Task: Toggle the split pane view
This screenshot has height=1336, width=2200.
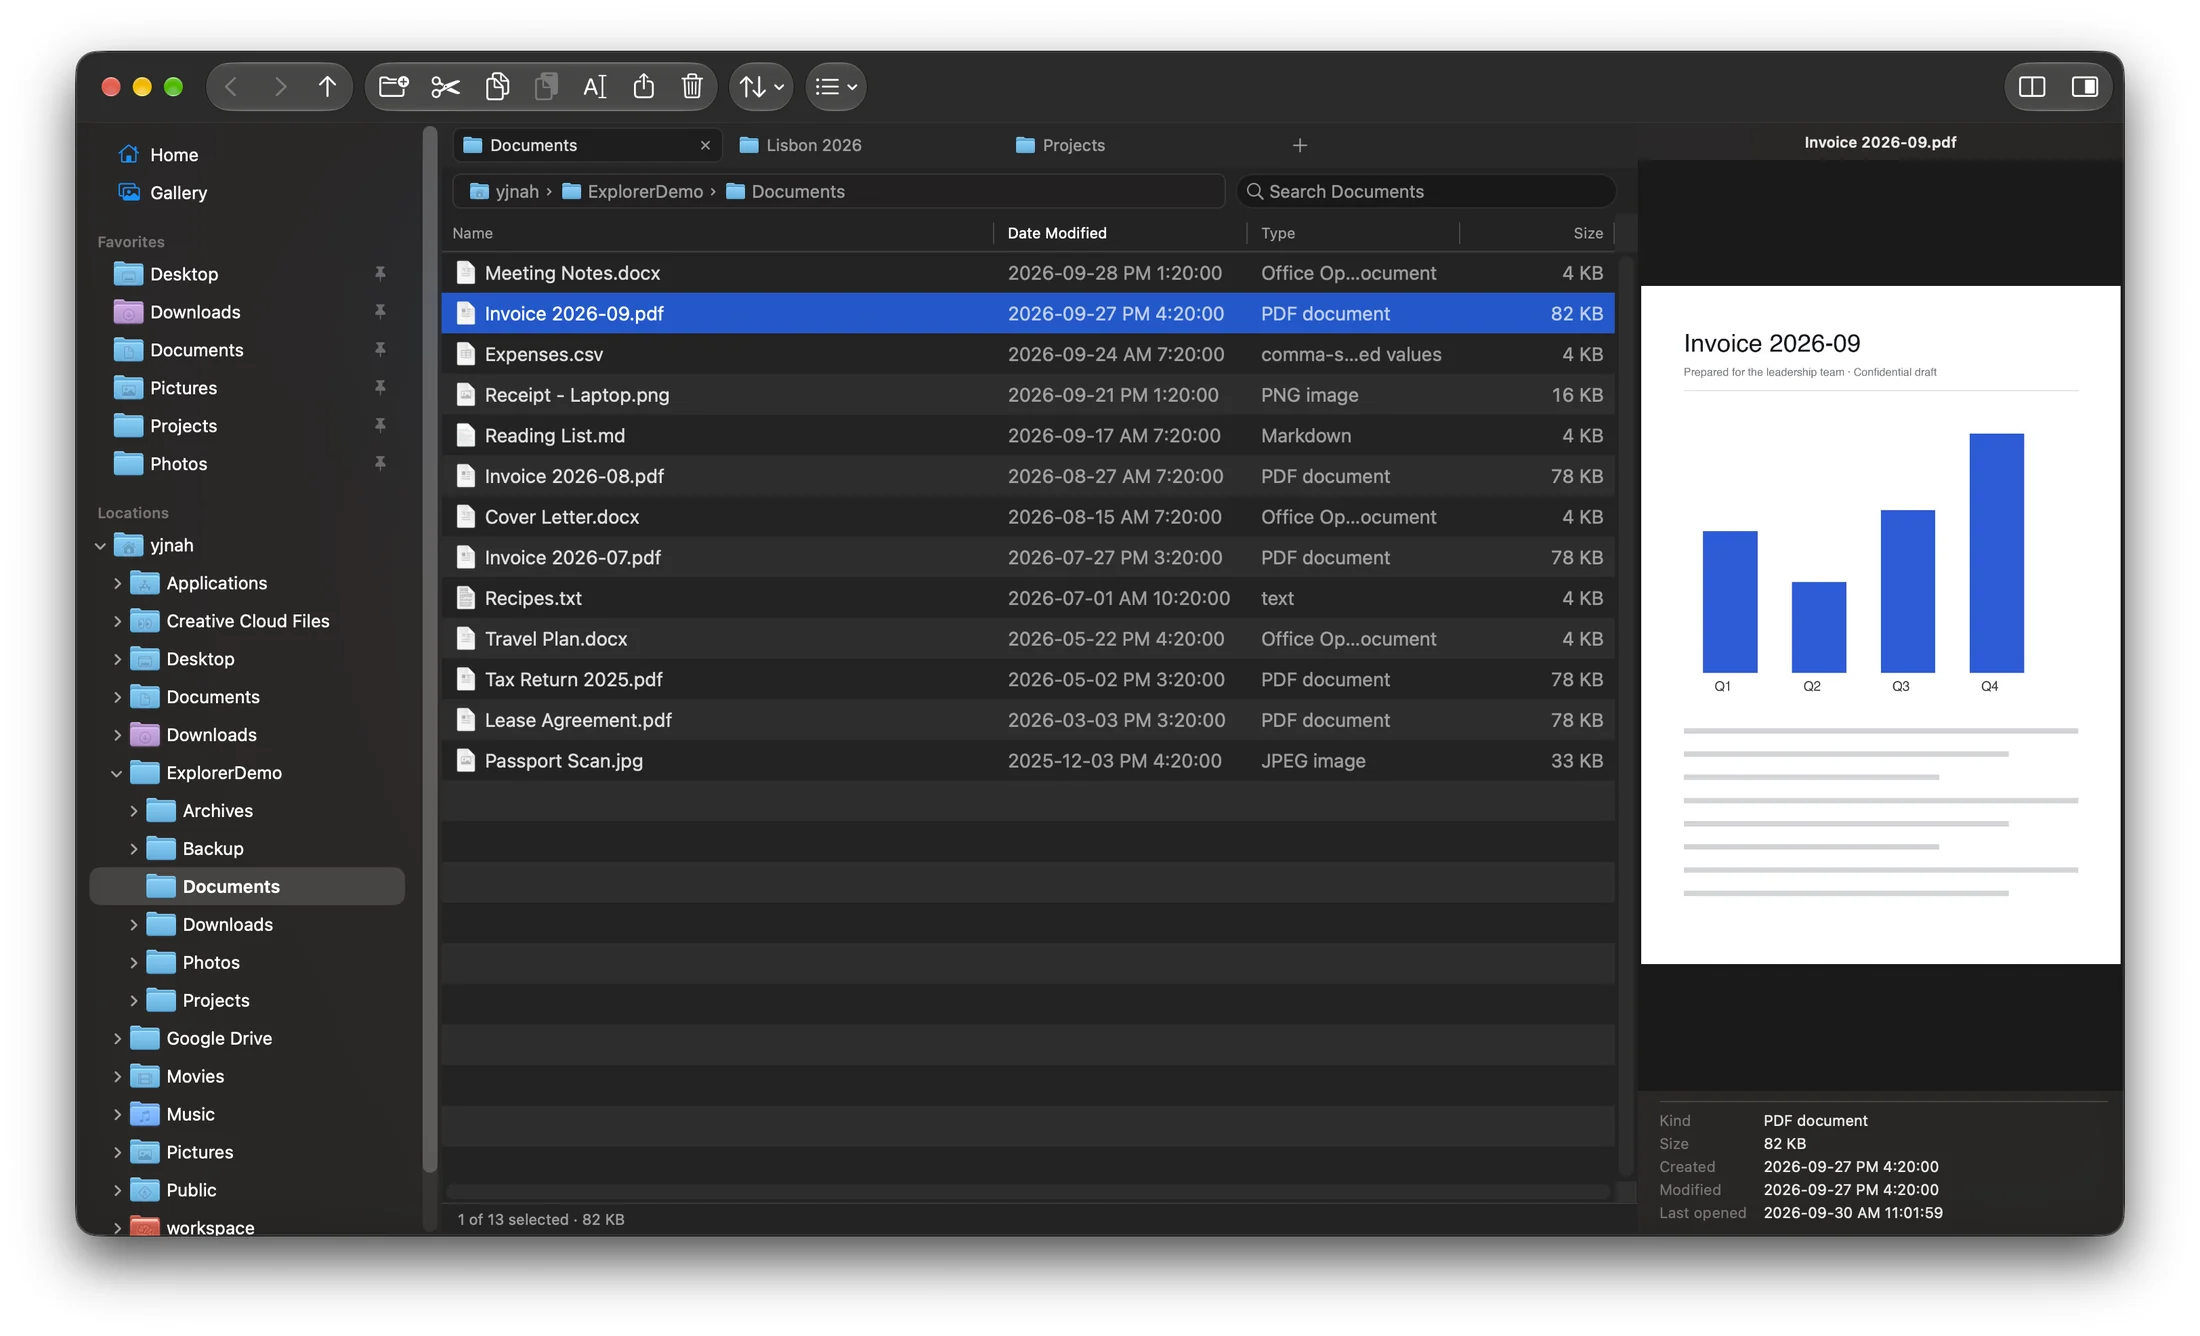Action: point(2032,87)
